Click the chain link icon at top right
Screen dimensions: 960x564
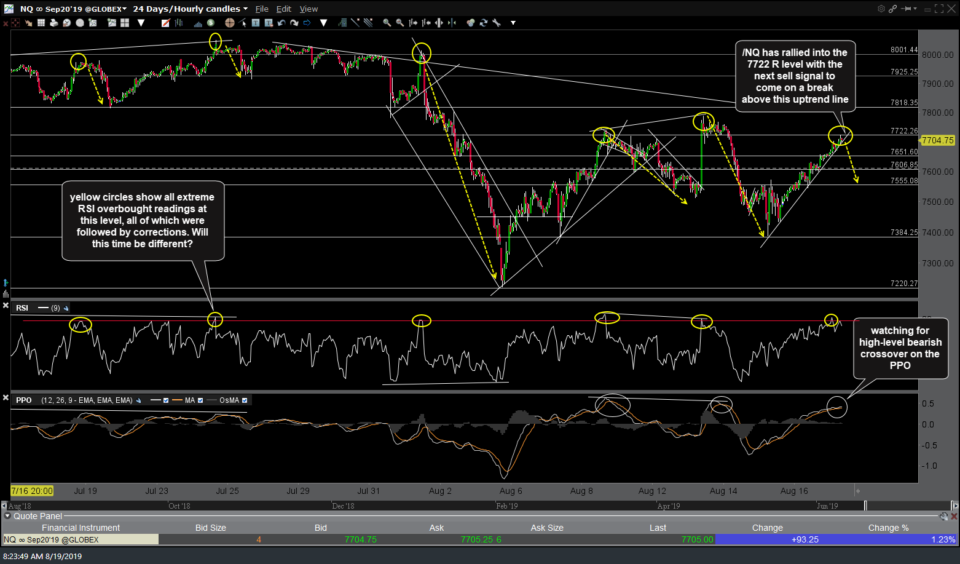point(893,9)
